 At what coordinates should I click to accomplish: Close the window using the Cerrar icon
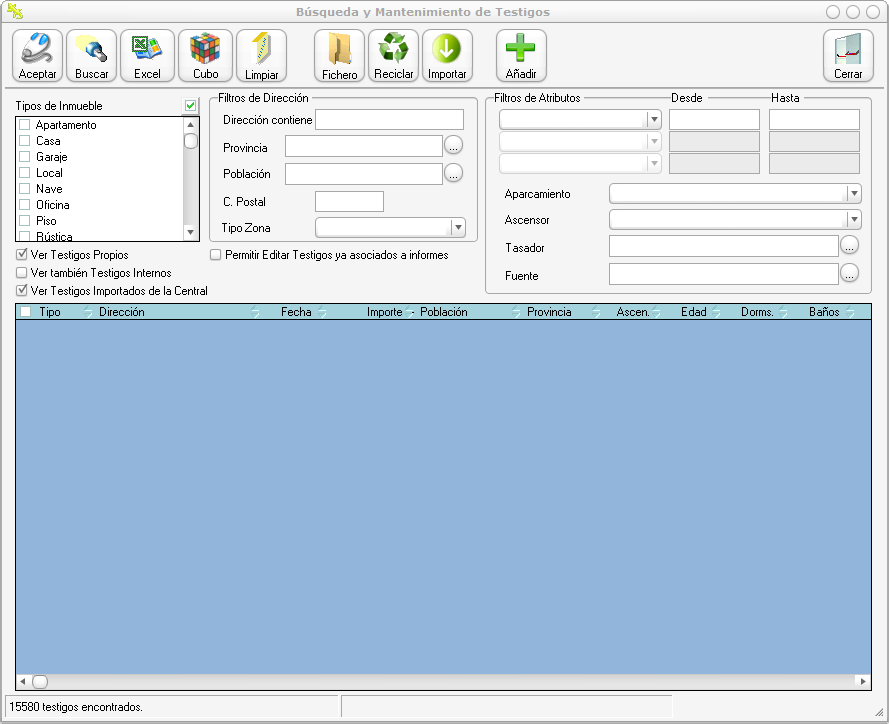click(x=848, y=55)
